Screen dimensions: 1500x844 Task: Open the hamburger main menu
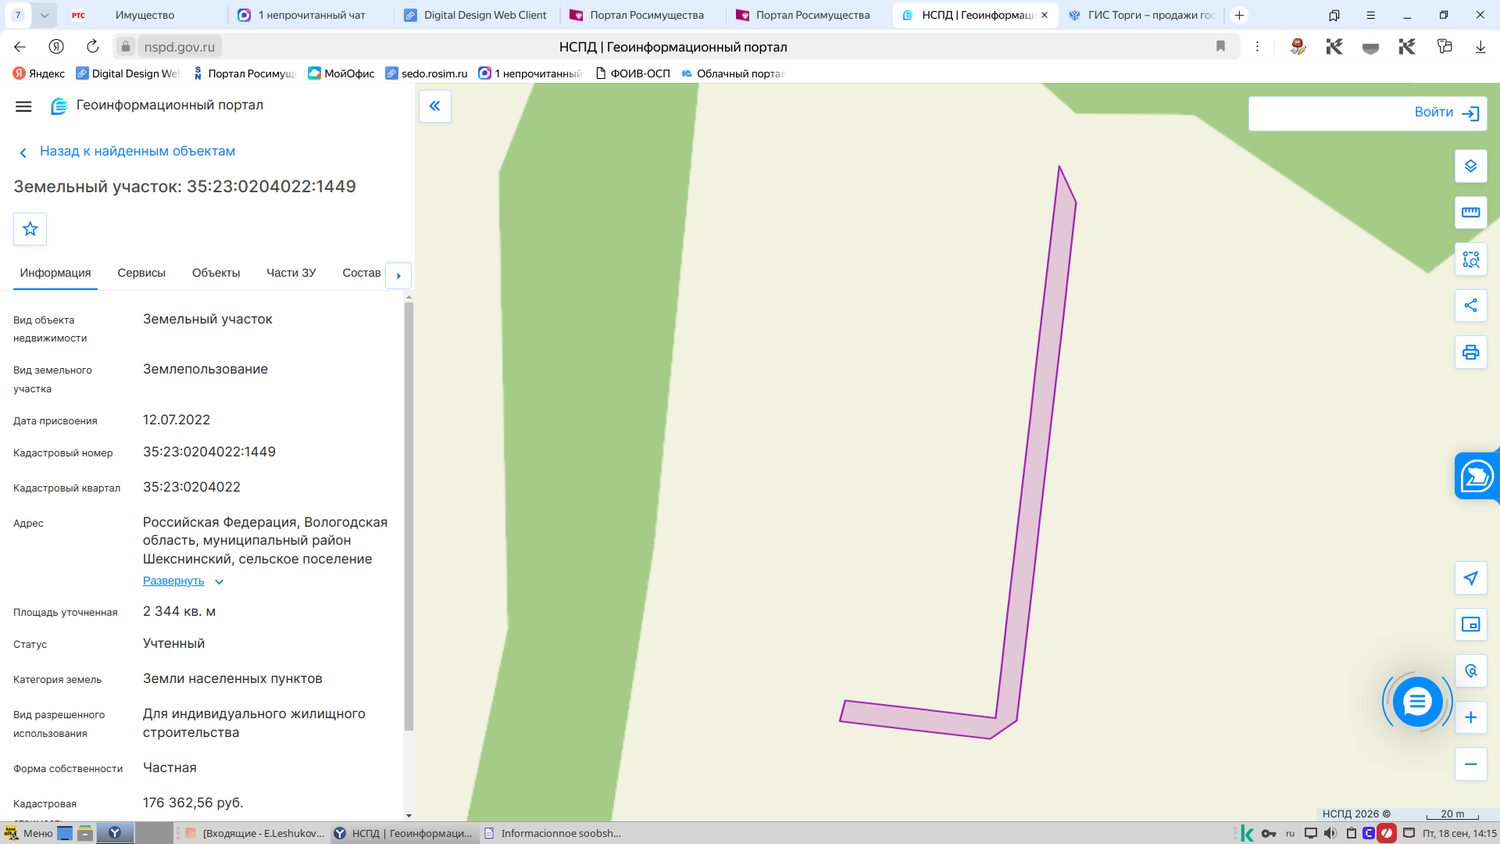pyautogui.click(x=24, y=106)
